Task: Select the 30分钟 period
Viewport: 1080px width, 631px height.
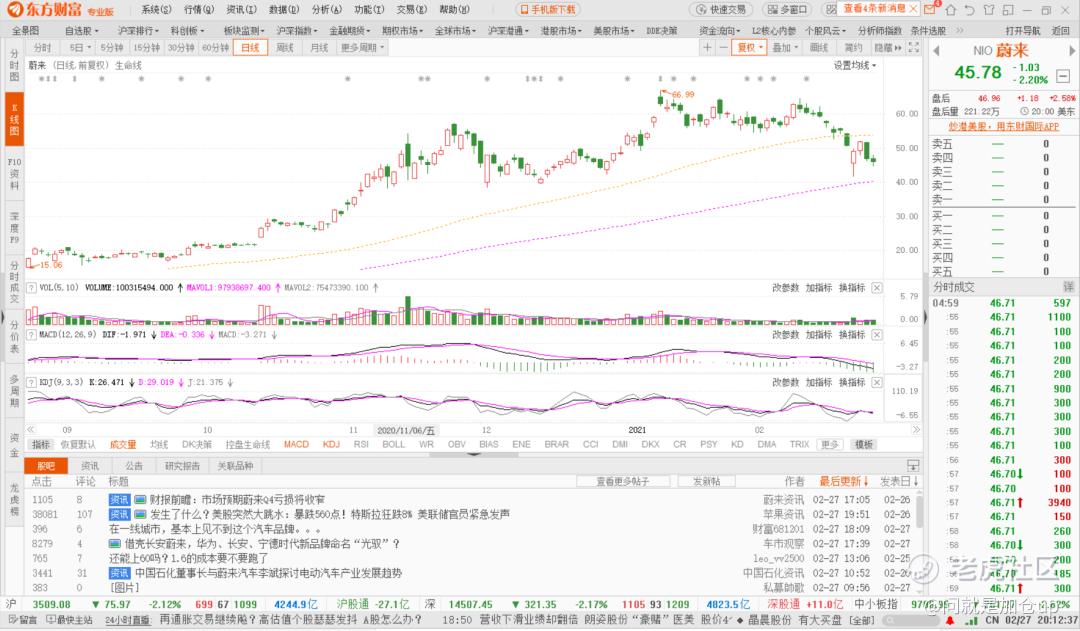Action: point(181,48)
